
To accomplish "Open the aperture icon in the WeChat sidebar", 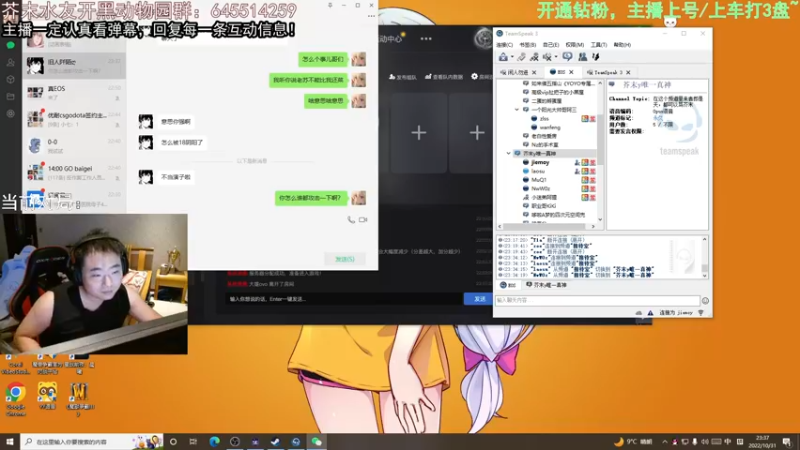I will coord(11,114).
